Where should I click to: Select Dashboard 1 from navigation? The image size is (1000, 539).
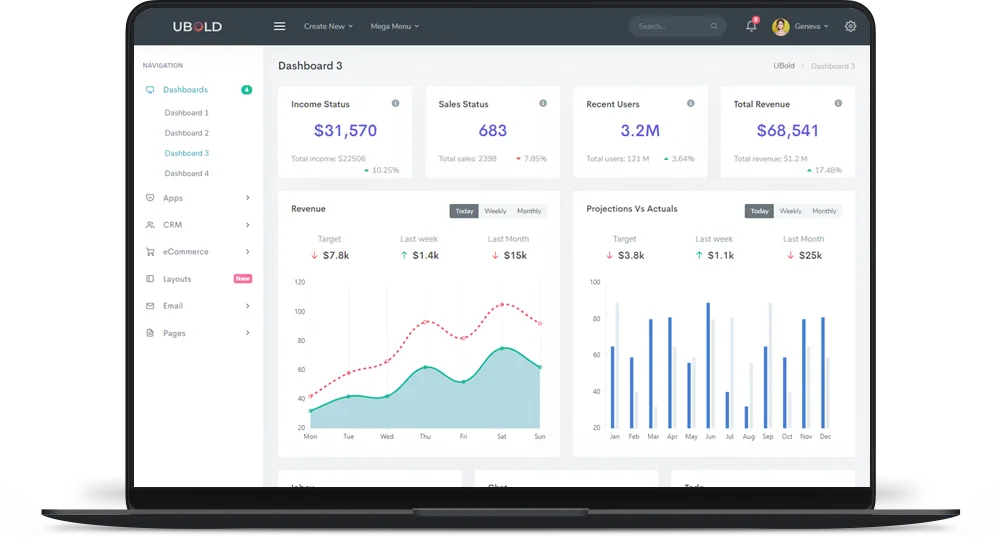tap(186, 113)
